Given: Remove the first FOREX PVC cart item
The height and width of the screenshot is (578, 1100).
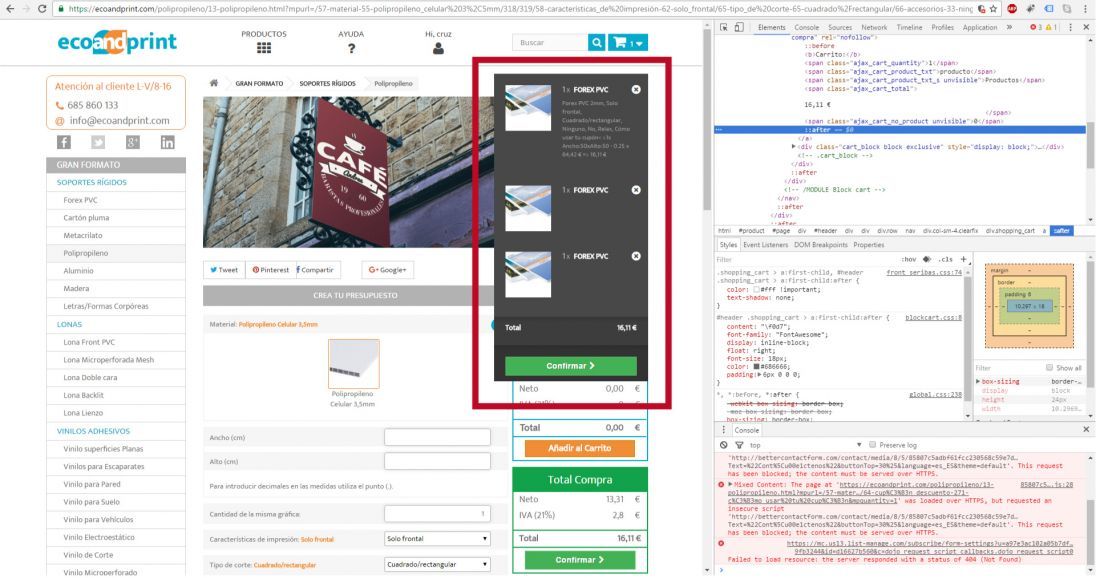Looking at the screenshot, I should [x=636, y=90].
